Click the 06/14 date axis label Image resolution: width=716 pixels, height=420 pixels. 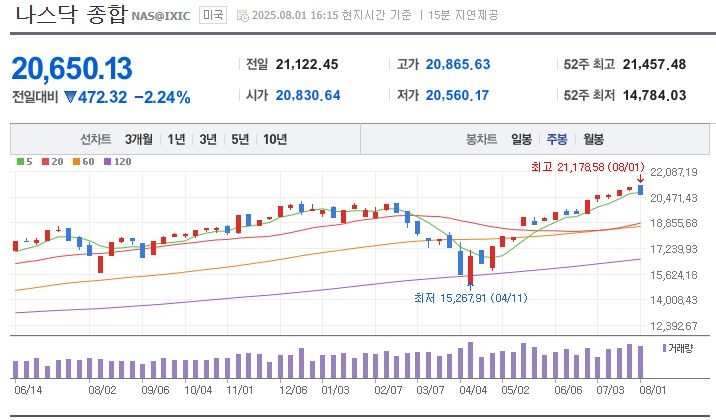pos(28,390)
